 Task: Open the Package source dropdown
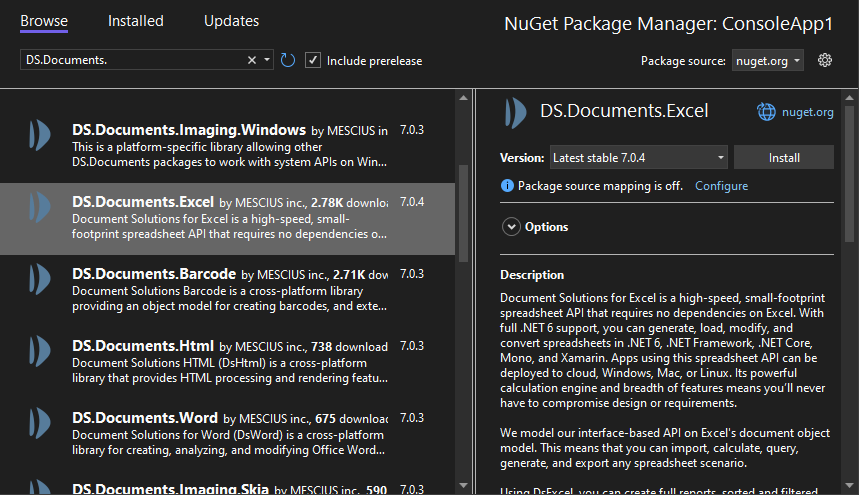click(768, 61)
